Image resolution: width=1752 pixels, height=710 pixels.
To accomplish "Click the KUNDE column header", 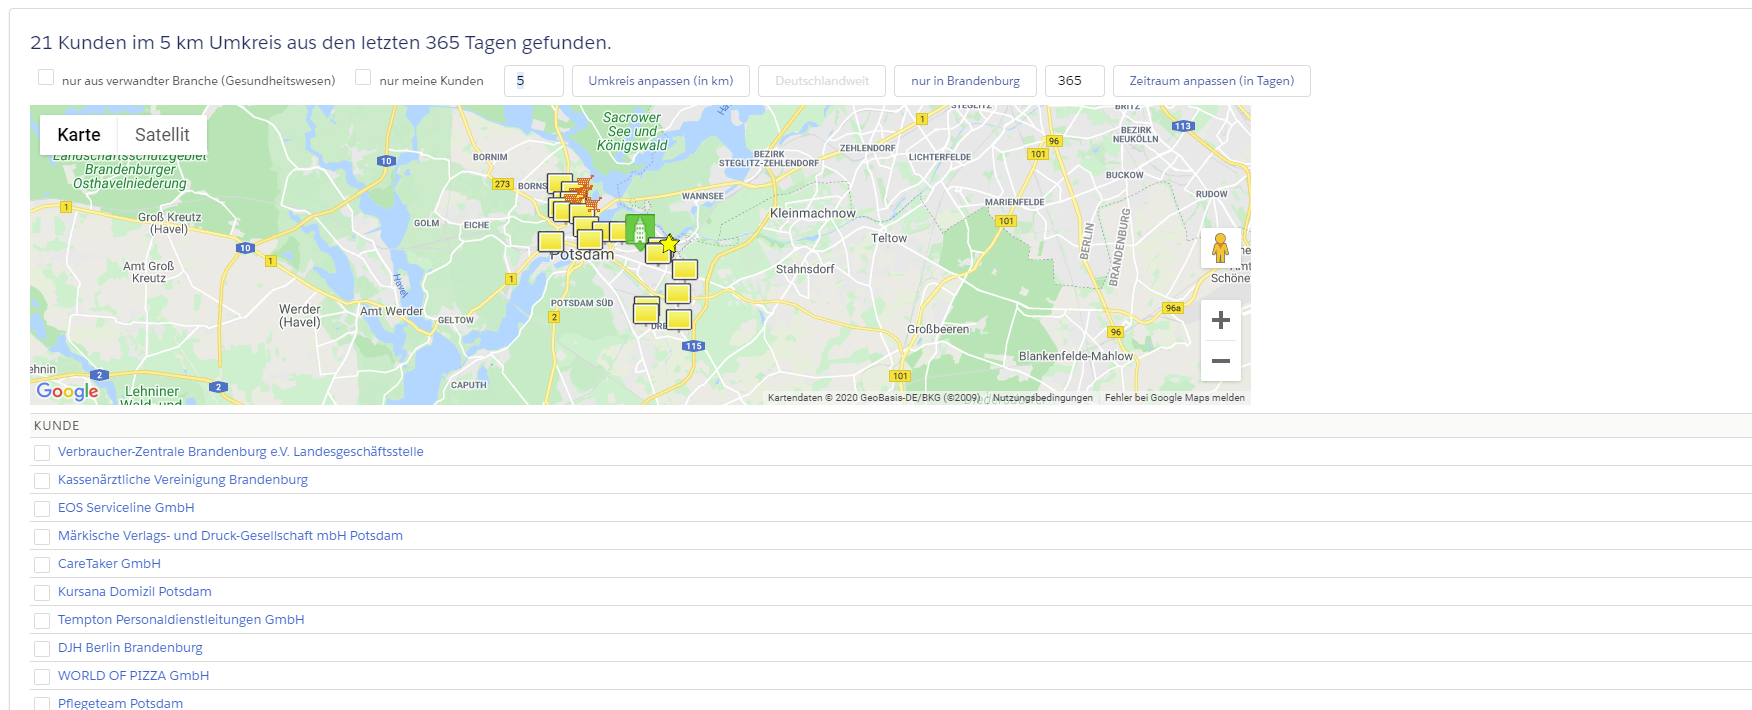I will click(x=57, y=426).
